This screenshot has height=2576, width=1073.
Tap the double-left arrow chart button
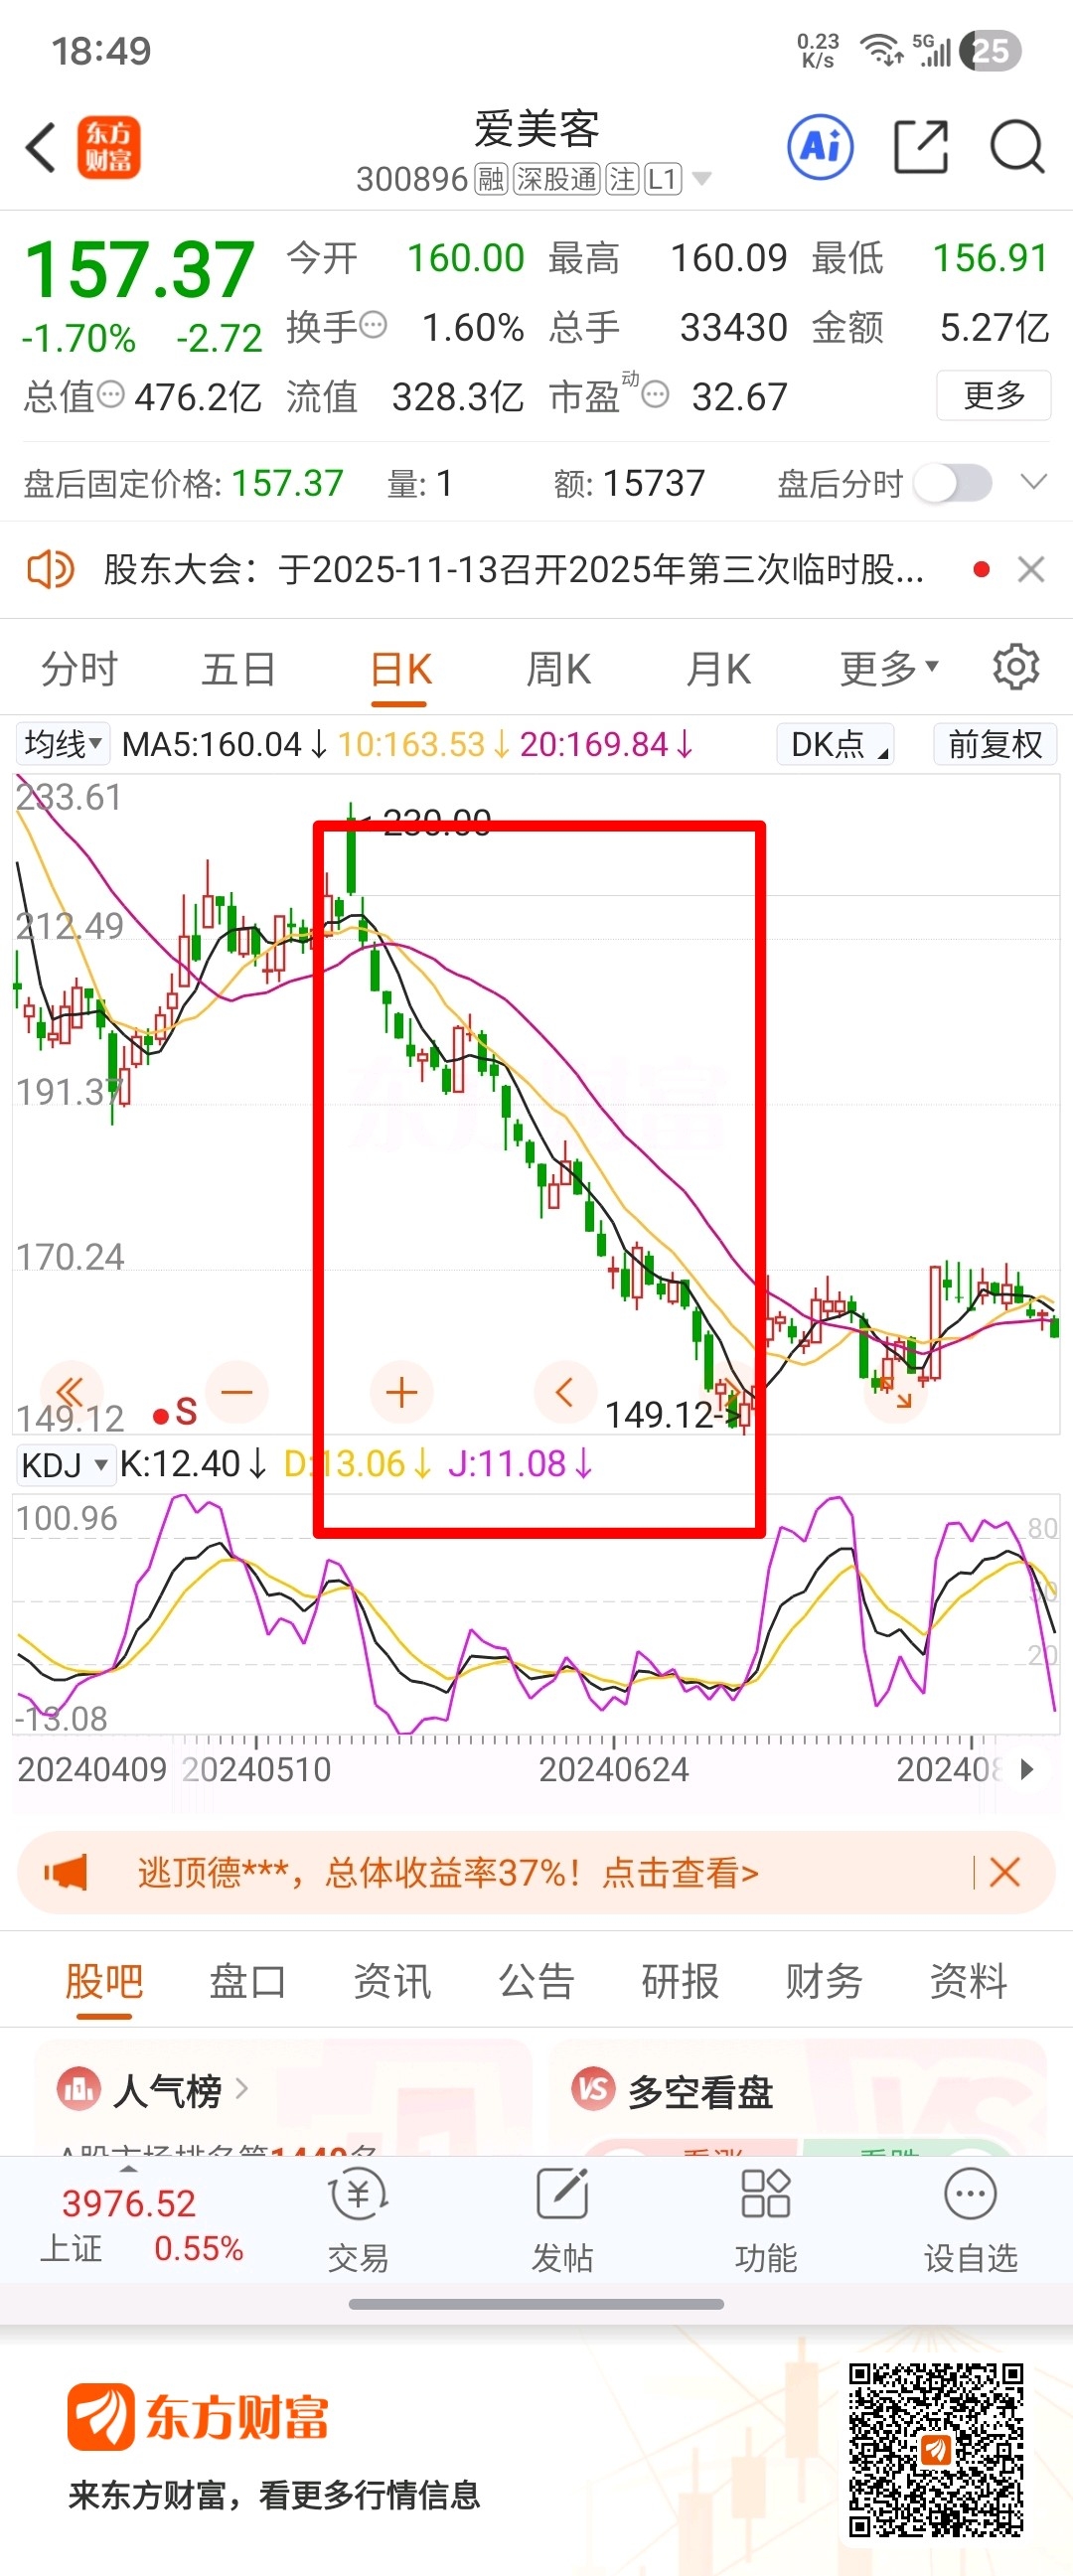tap(70, 1391)
